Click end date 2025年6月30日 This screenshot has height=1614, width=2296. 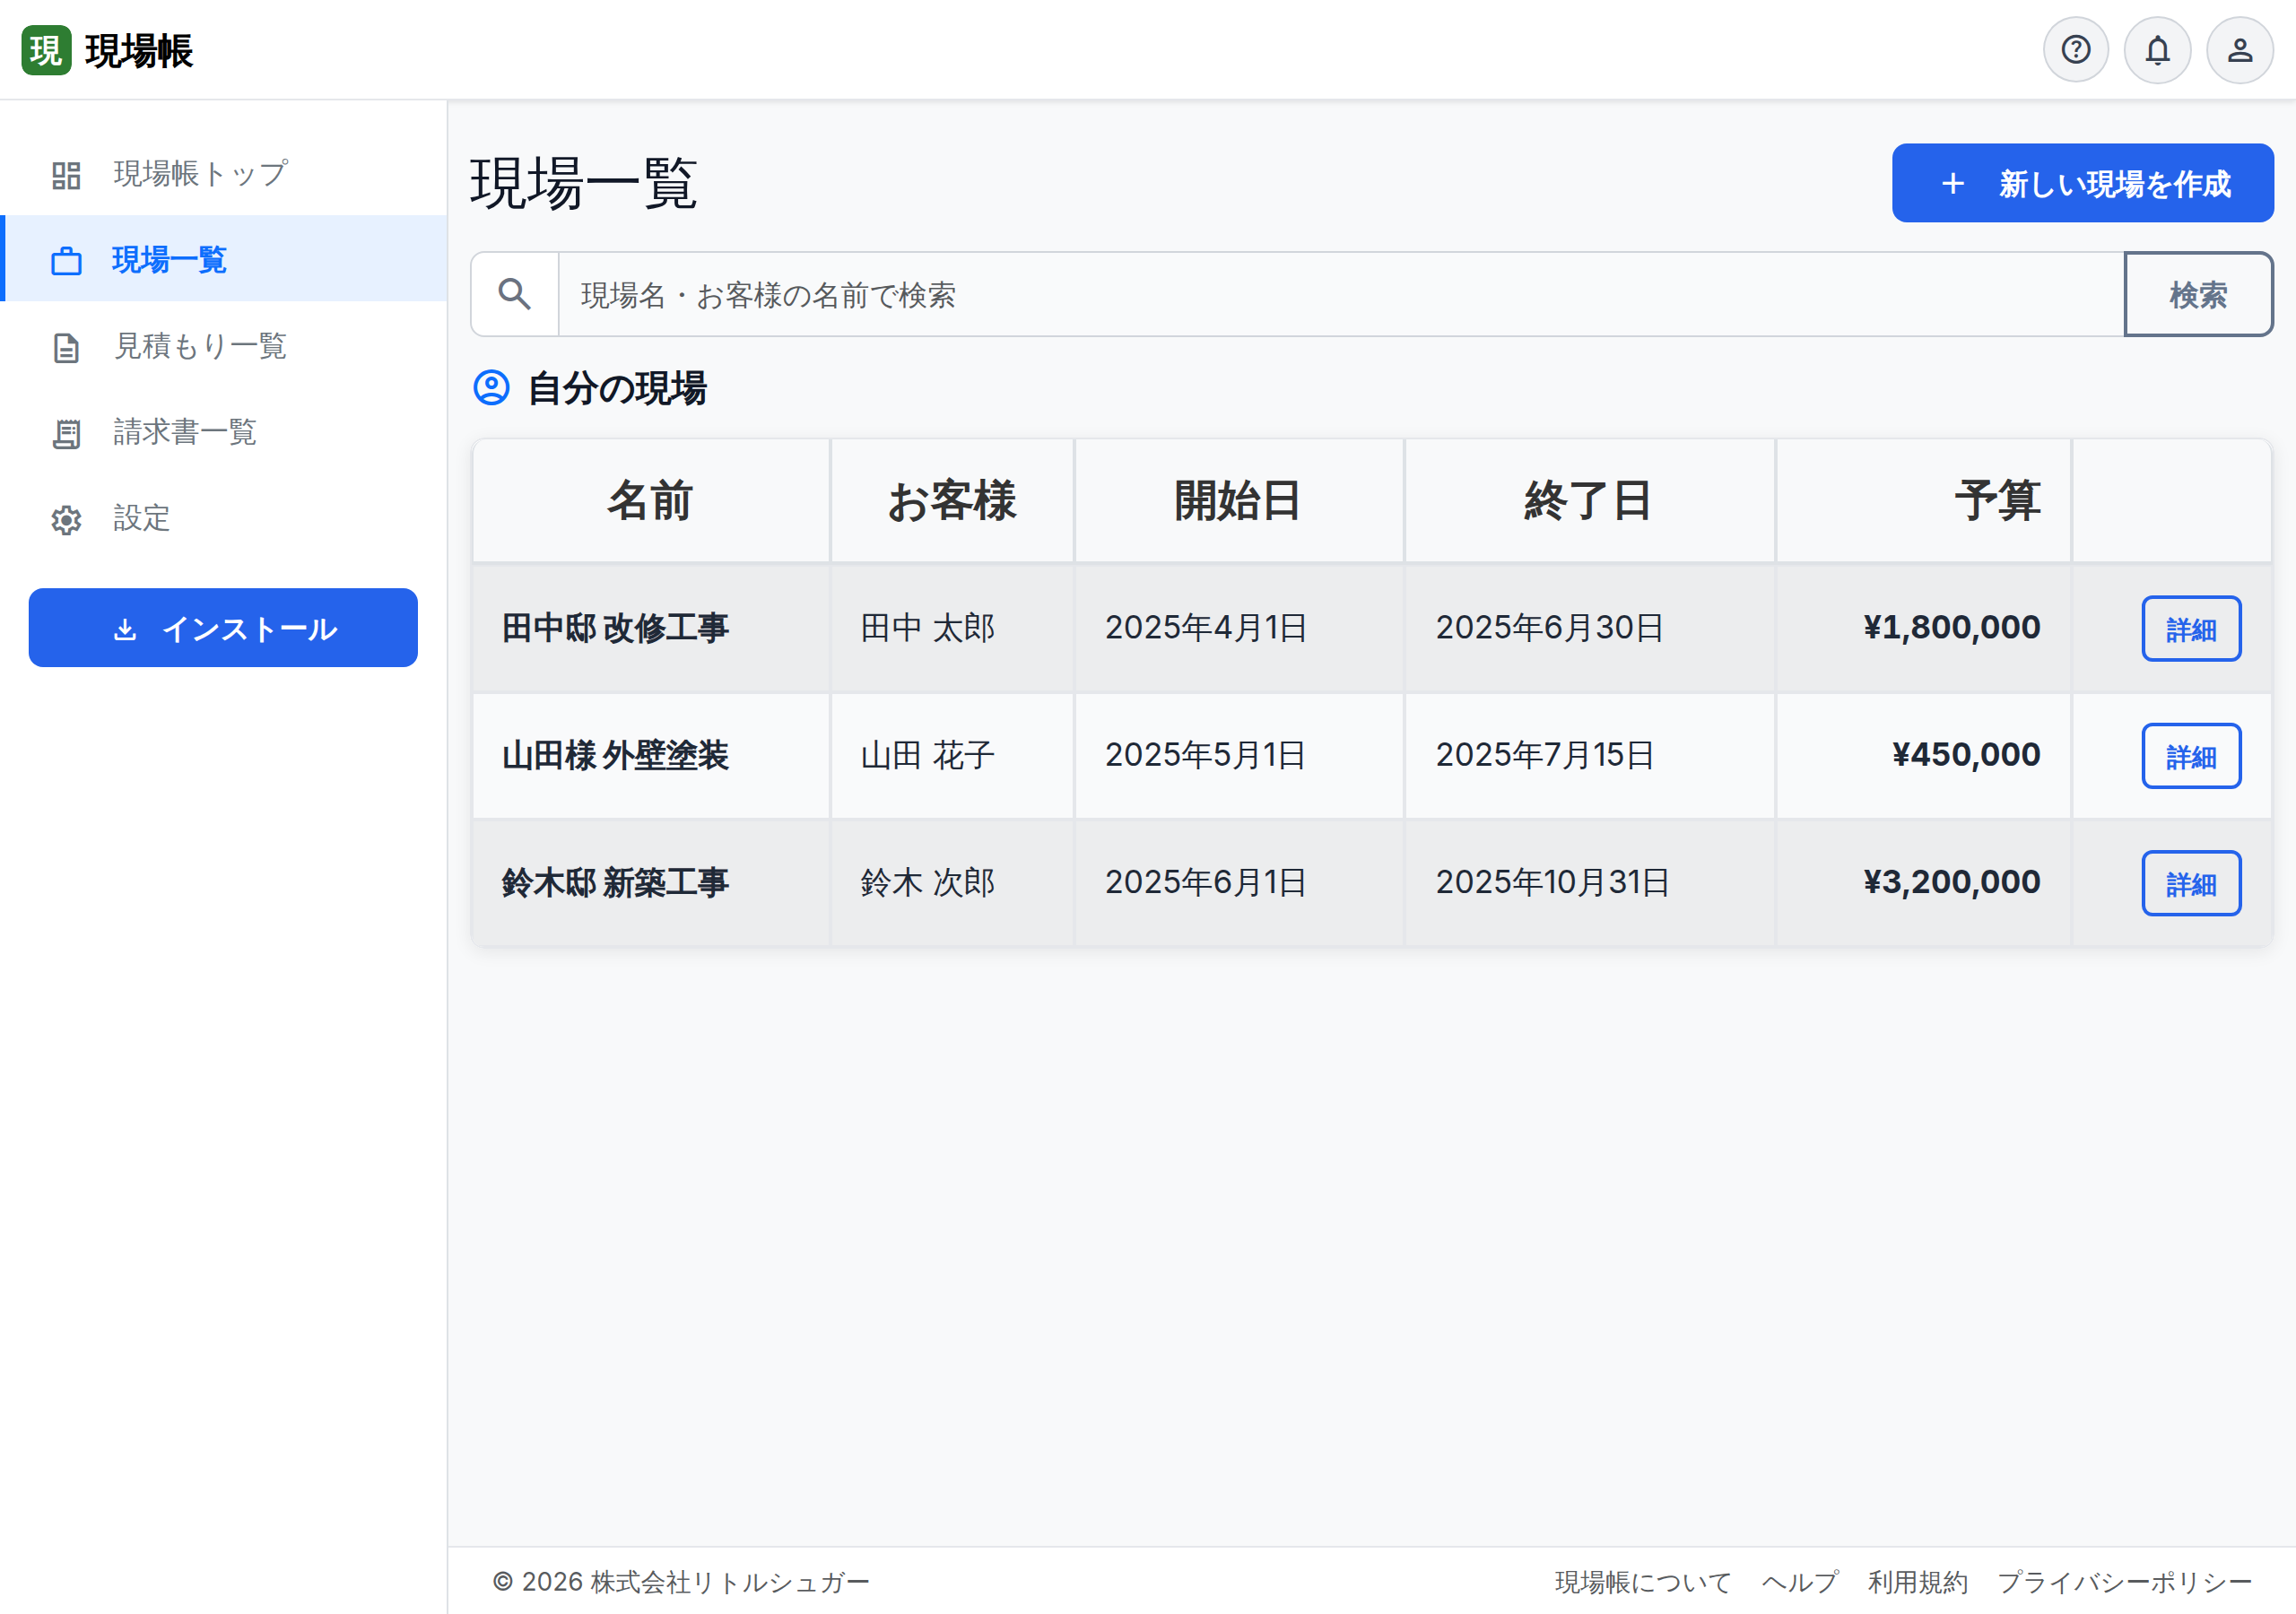tap(1550, 628)
